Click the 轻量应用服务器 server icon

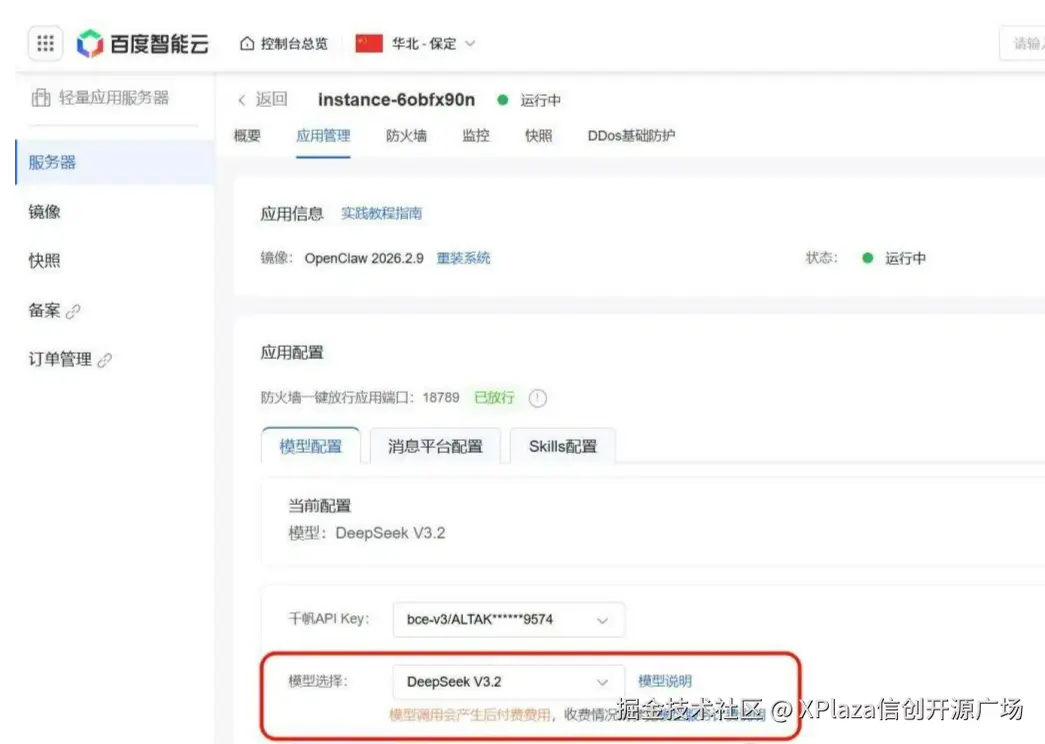[41, 98]
